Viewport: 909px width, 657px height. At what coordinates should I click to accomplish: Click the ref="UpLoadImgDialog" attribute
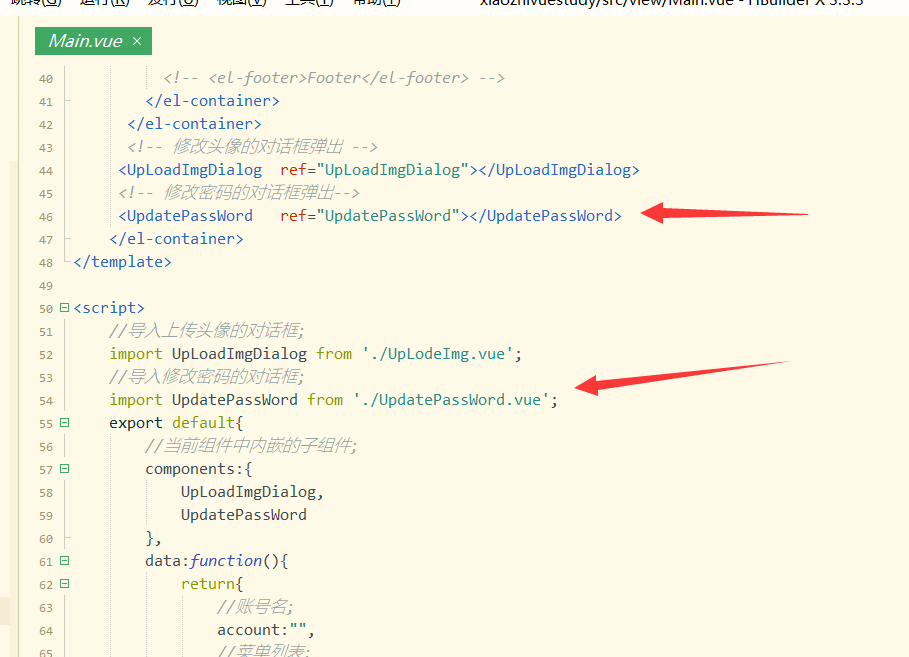pyautogui.click(x=374, y=170)
